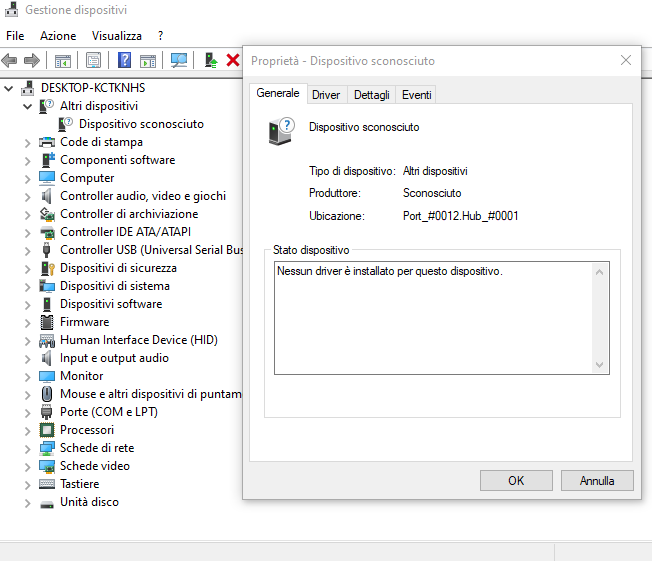Click the Mouse category icon
The image size is (652, 561).
point(47,394)
